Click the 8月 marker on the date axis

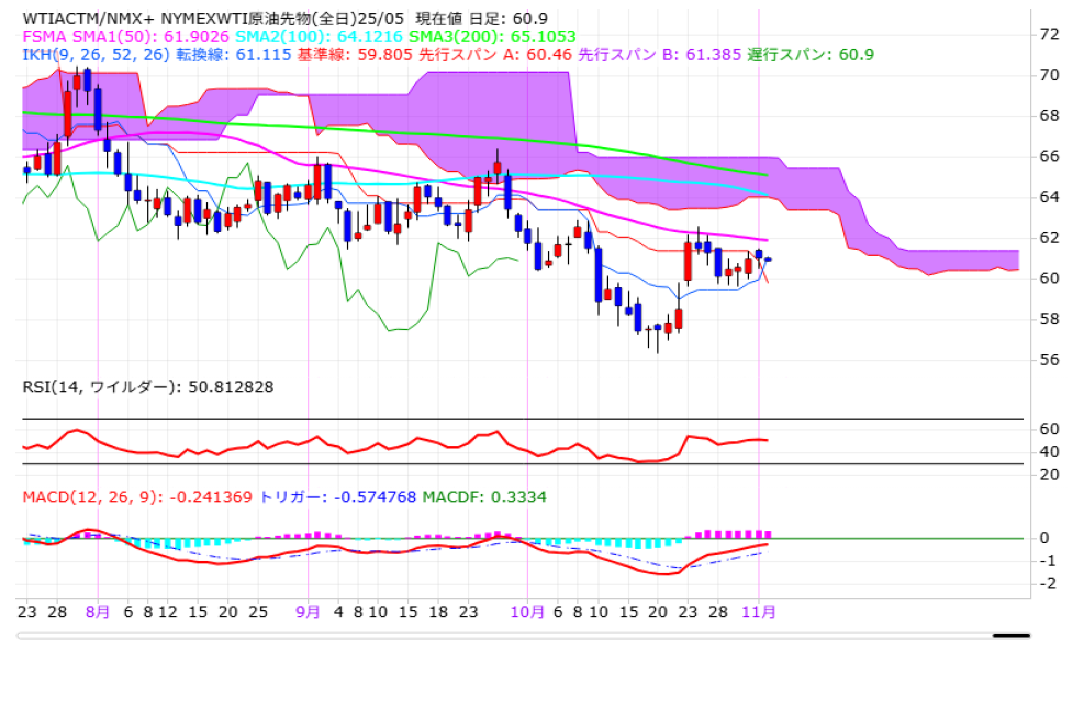(x=98, y=611)
